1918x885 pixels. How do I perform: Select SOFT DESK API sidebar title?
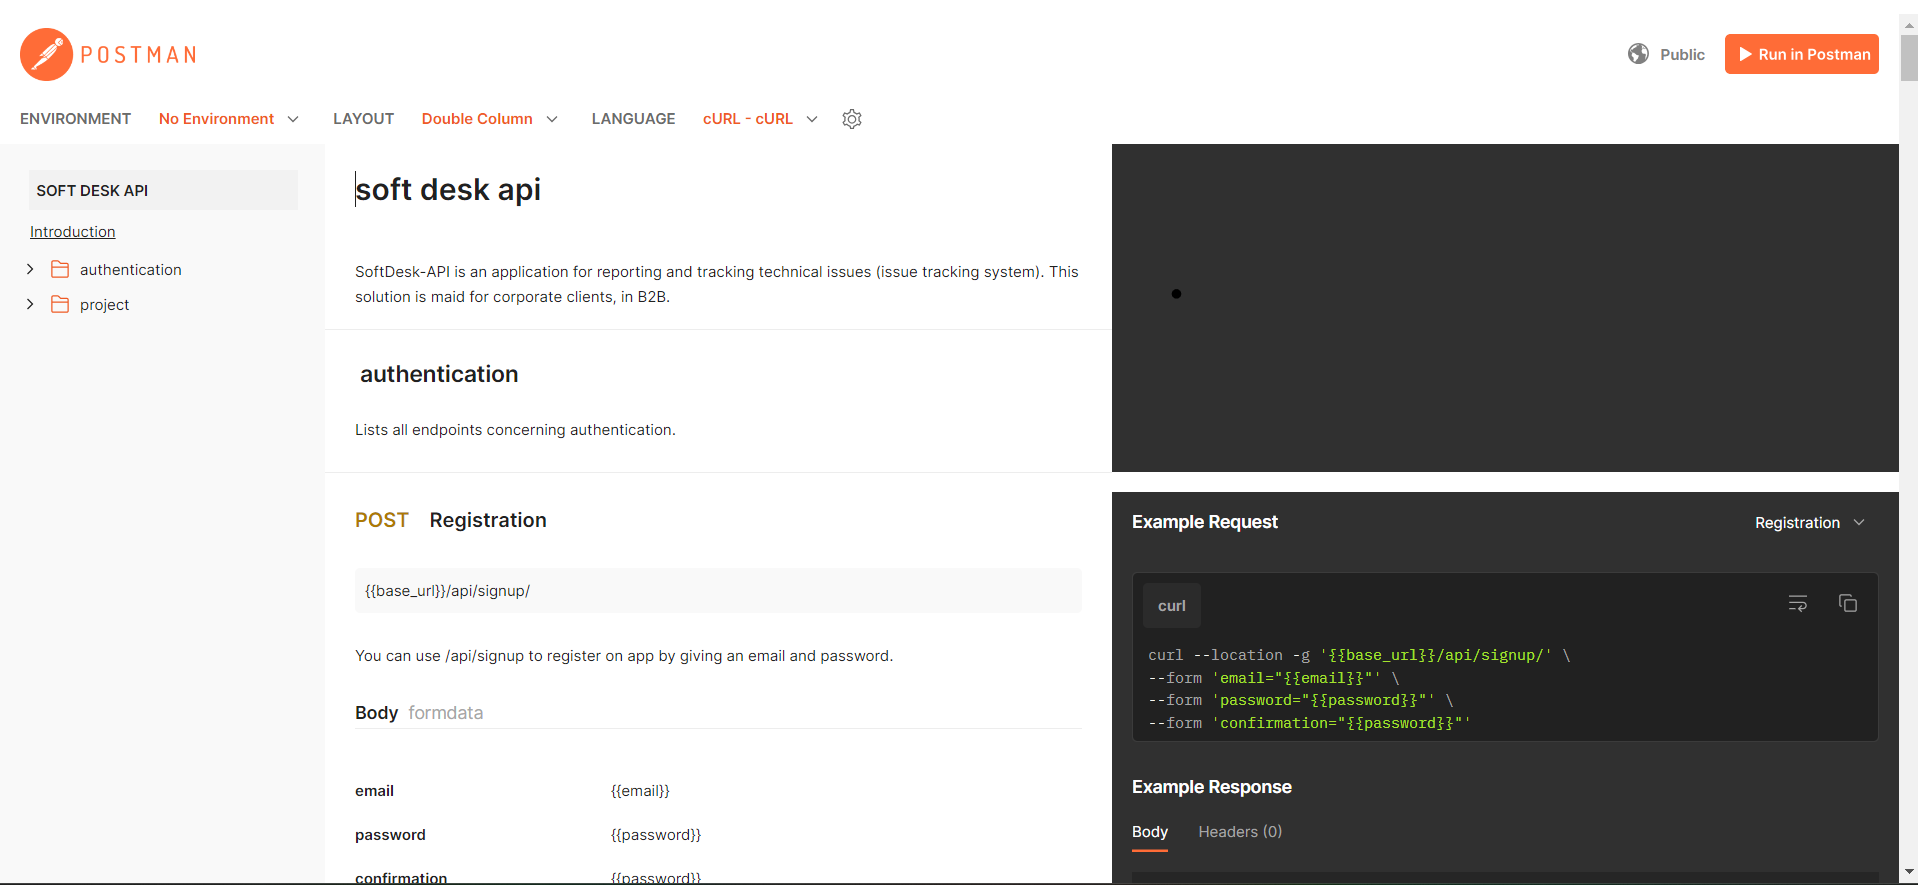pos(163,190)
